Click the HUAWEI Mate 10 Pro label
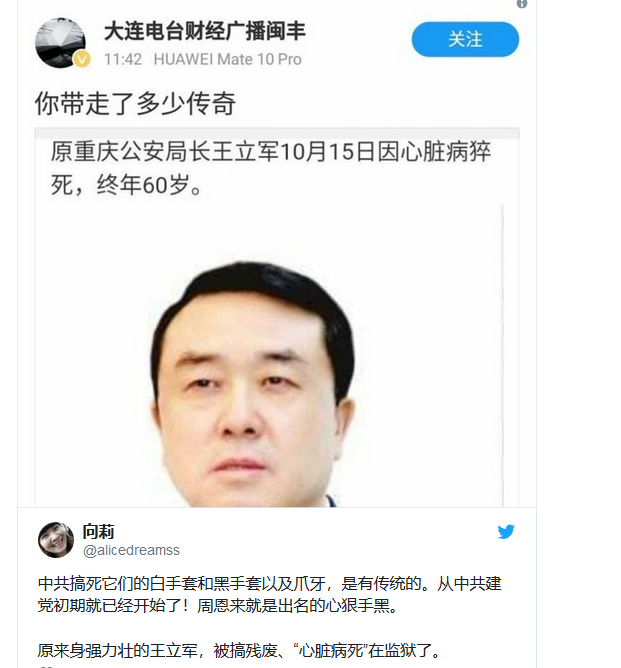621x668 pixels. [227, 59]
